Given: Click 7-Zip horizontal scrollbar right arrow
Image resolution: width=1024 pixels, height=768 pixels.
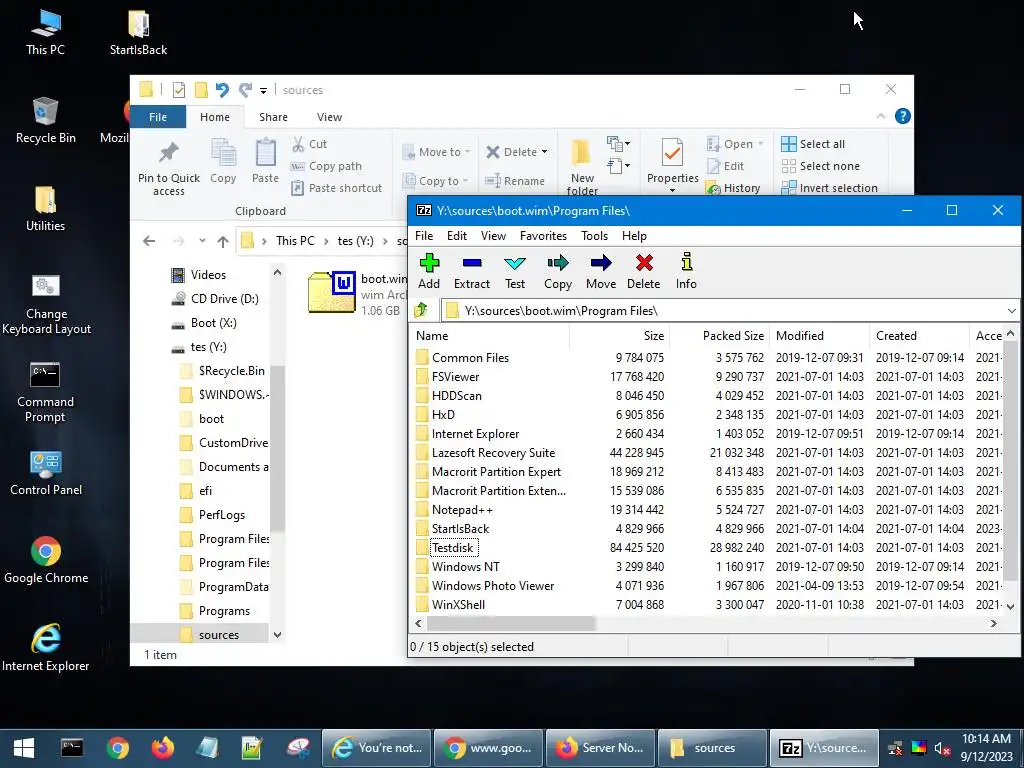Looking at the screenshot, I should point(993,624).
